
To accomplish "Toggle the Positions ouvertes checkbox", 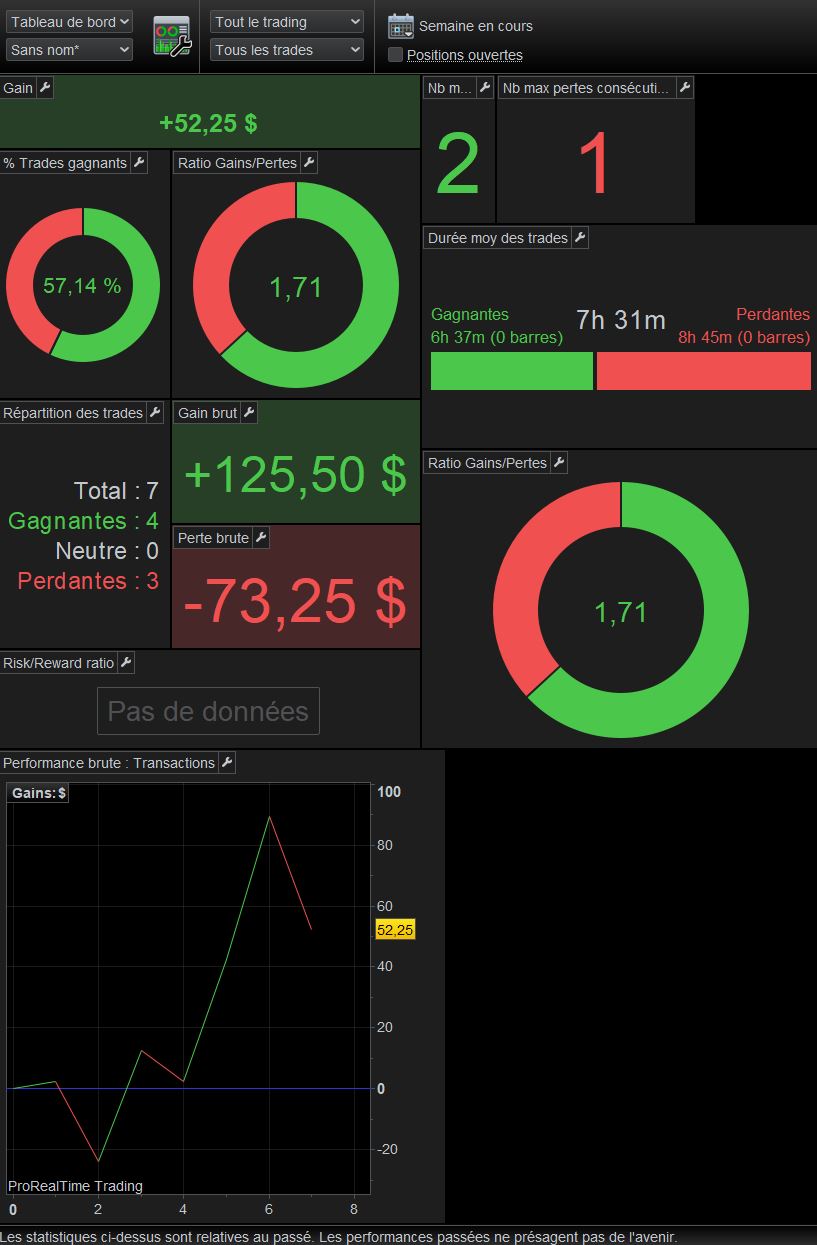I will (x=396, y=55).
